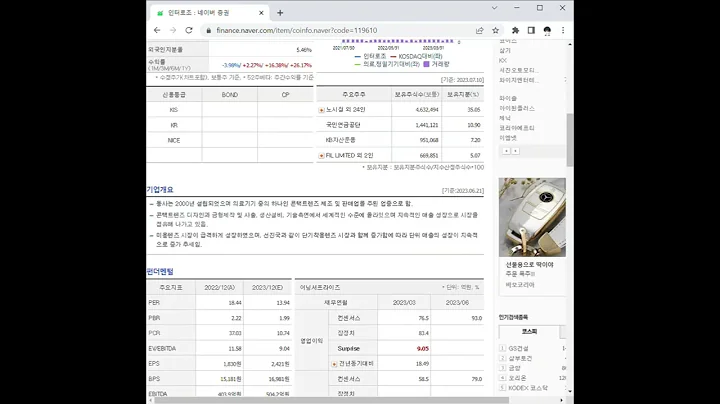
Task: Click the horizontal scrollbar at the bottom
Action: (x=332, y=400)
